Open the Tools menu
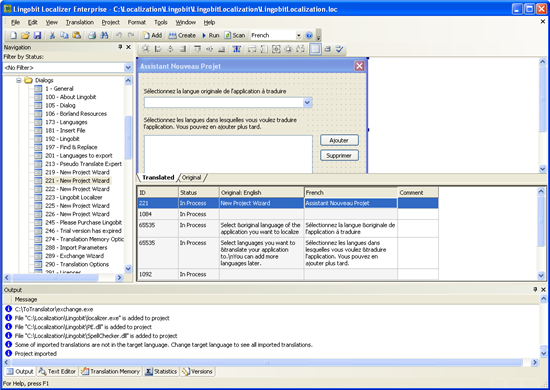Screen dimensions: 550x390 (x=161, y=22)
